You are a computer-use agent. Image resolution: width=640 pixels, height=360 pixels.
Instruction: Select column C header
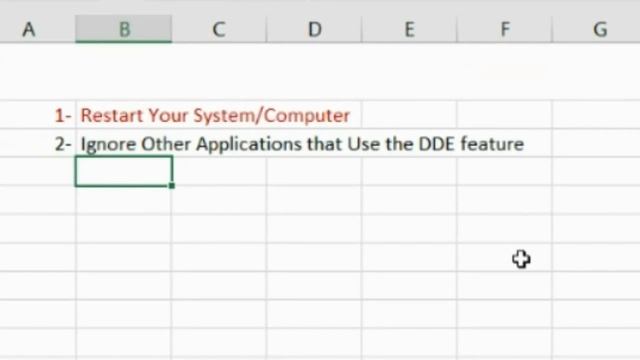(219, 29)
